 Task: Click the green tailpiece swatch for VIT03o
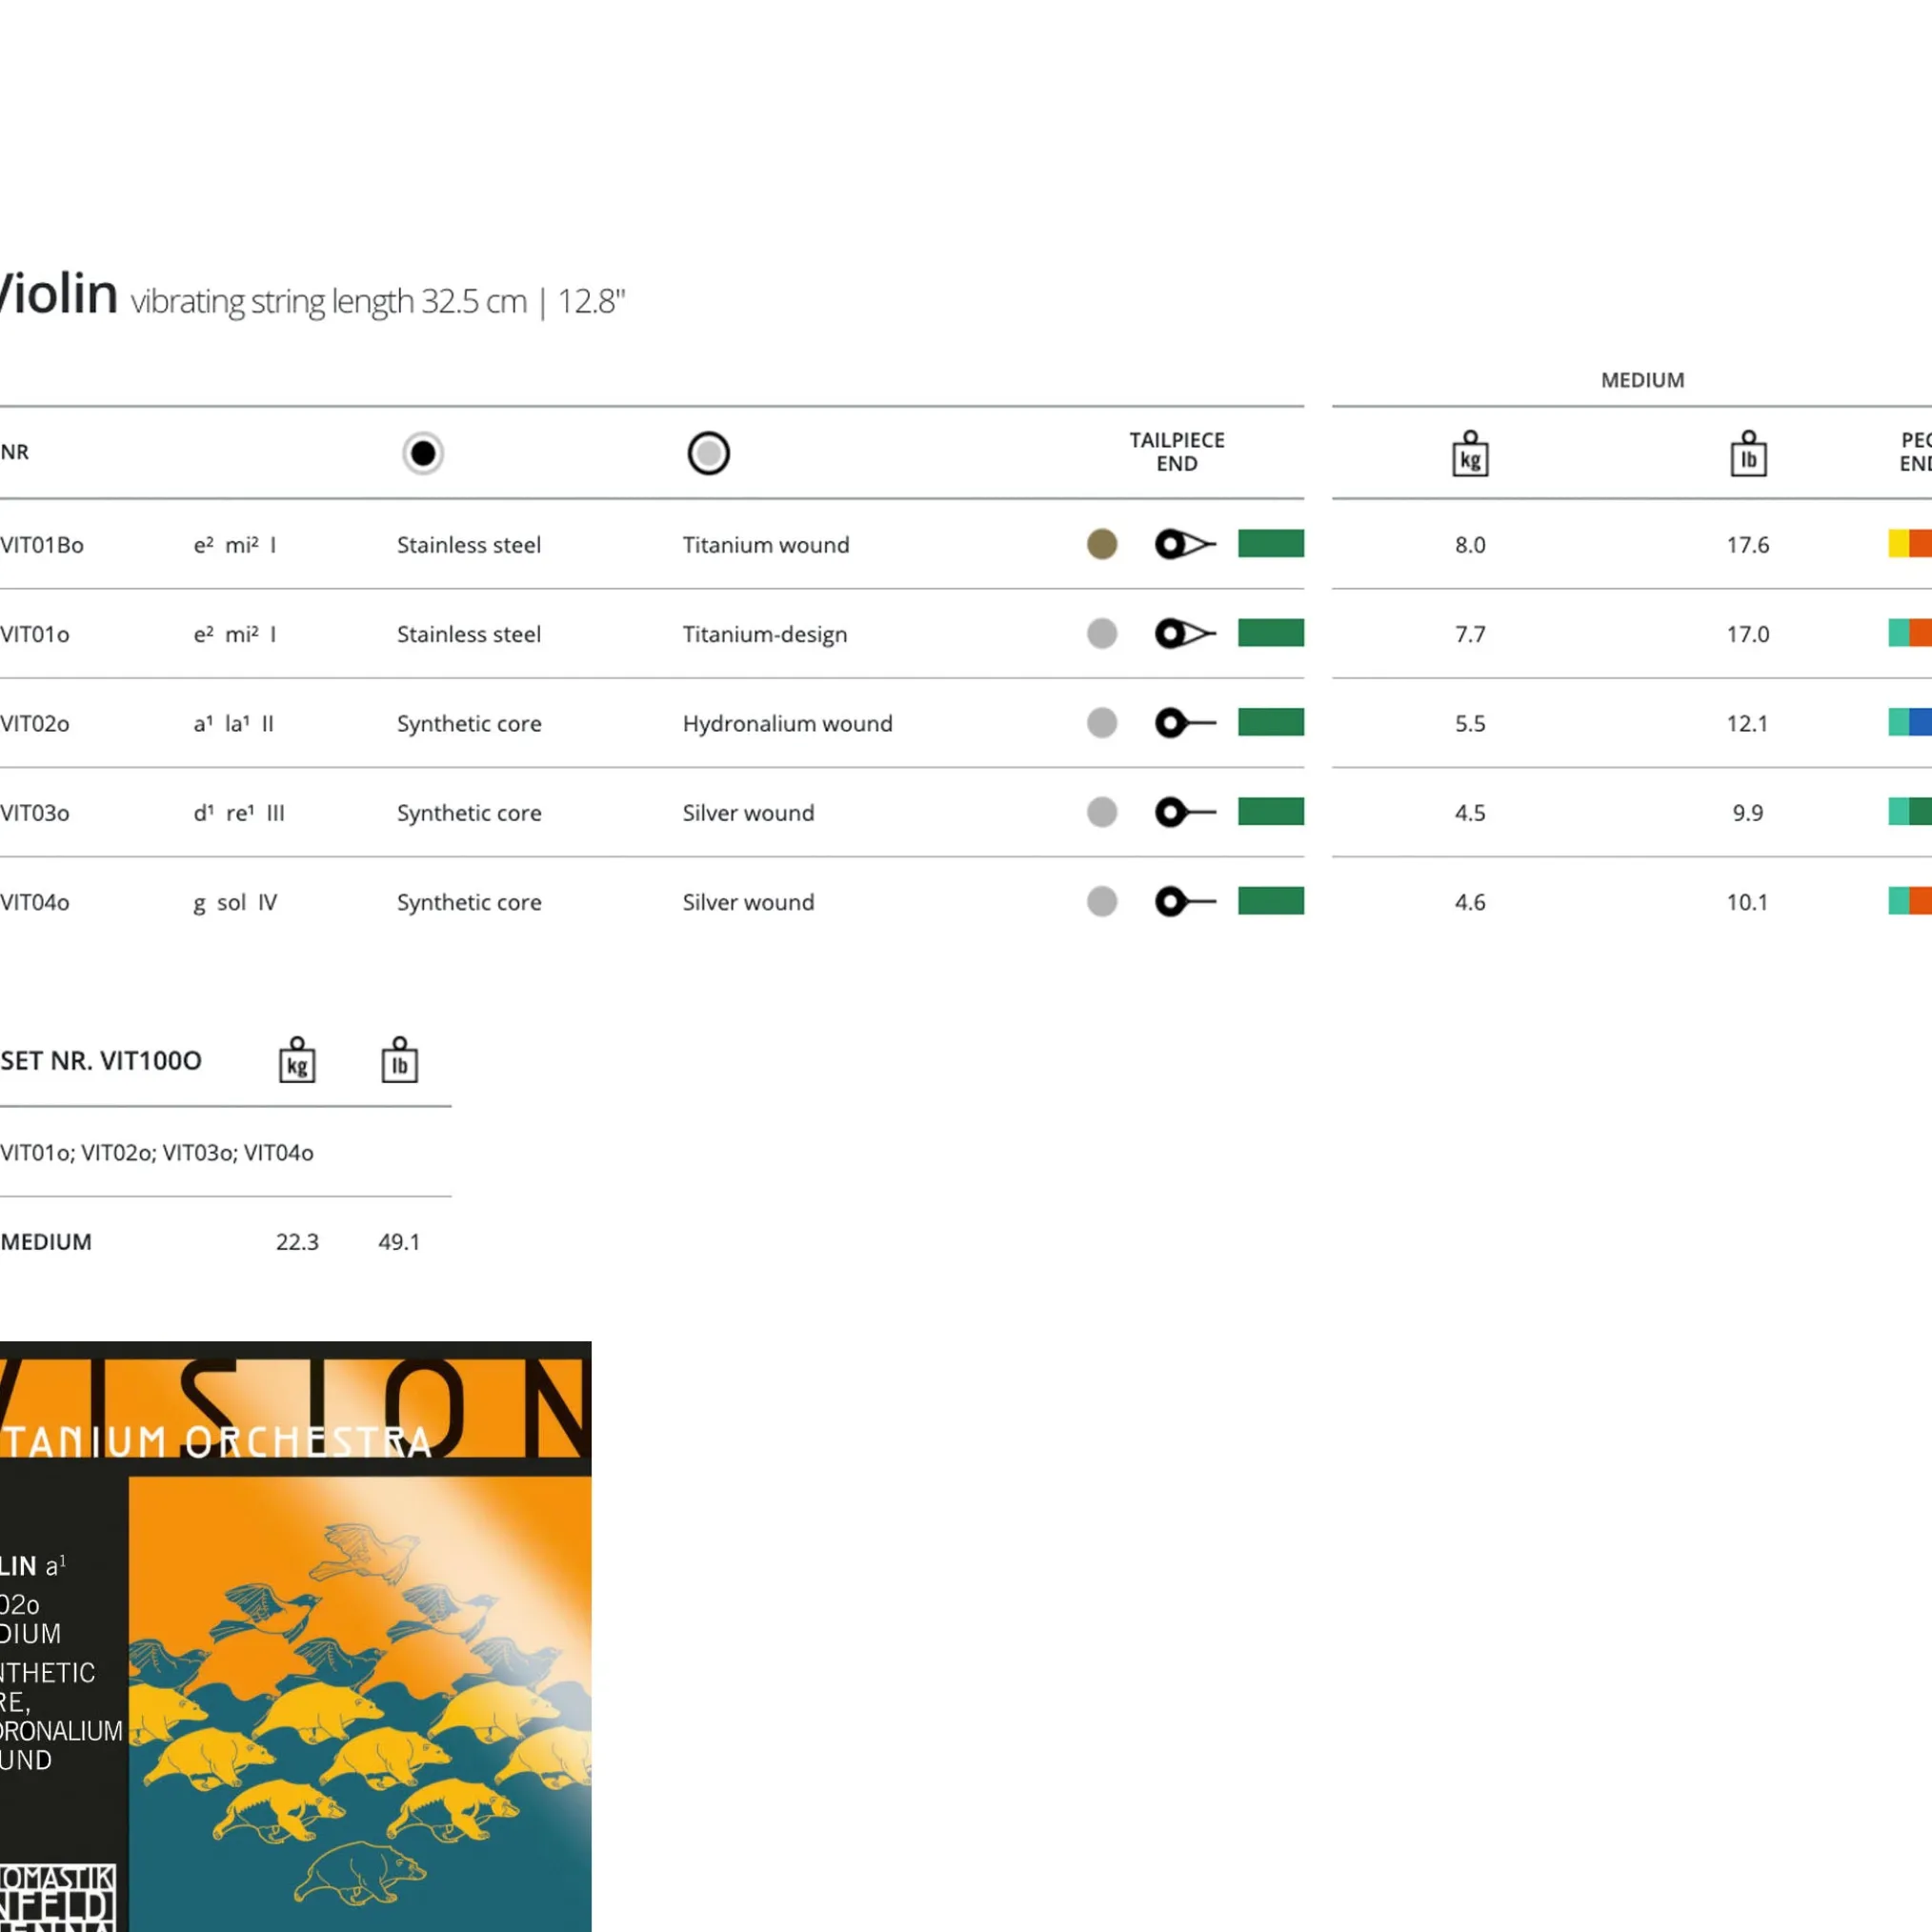(1270, 811)
